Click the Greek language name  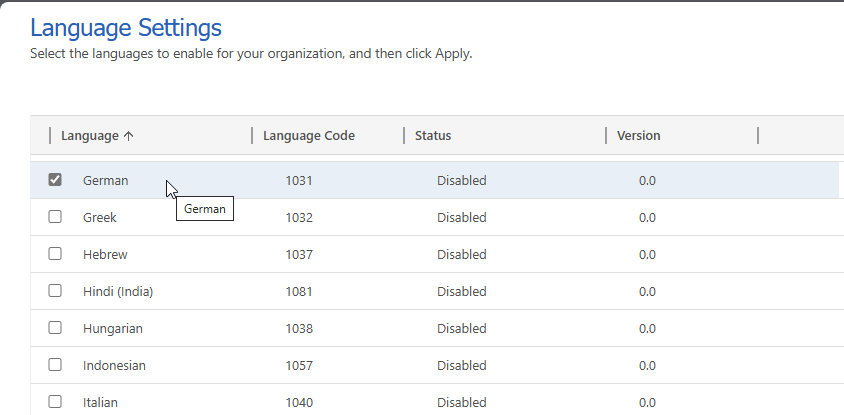[100, 218]
